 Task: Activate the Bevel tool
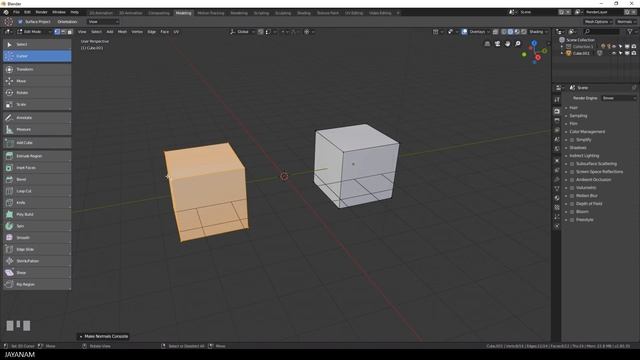tap(37, 179)
